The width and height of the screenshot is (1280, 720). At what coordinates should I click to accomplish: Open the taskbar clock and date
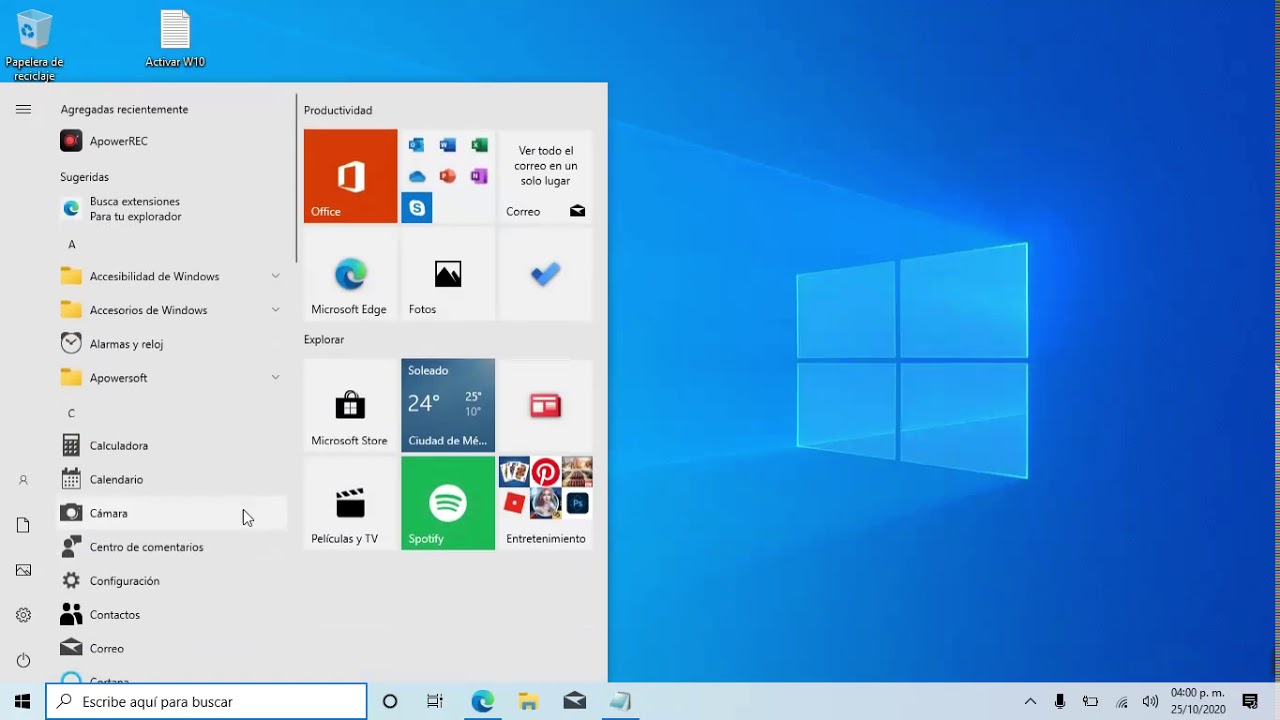point(1198,701)
